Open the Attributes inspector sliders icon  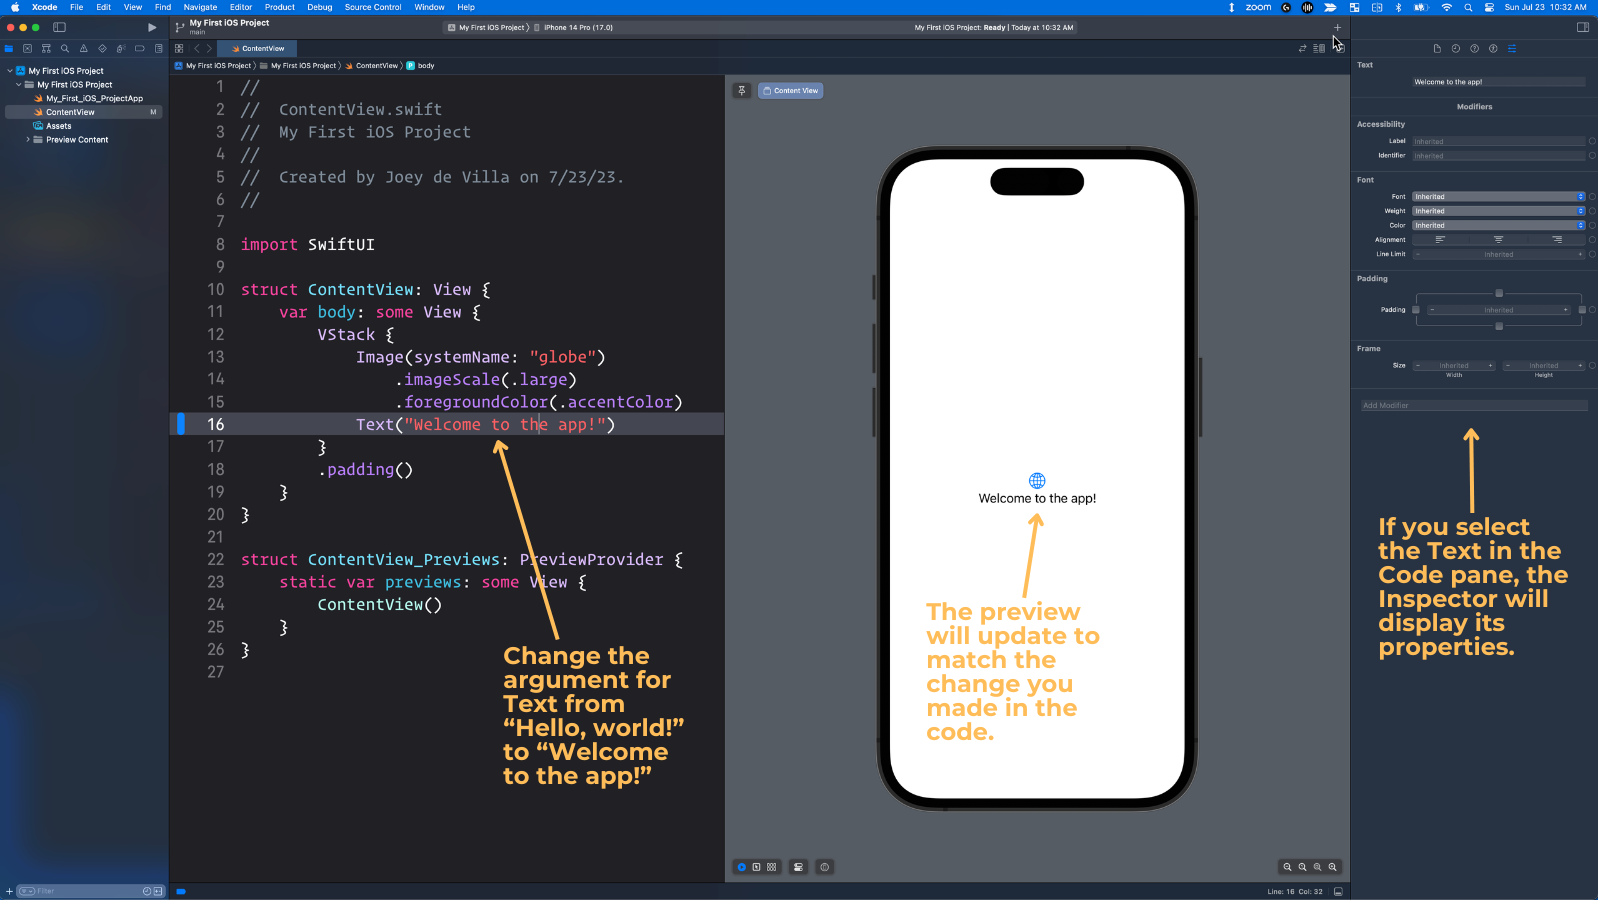tap(1512, 48)
